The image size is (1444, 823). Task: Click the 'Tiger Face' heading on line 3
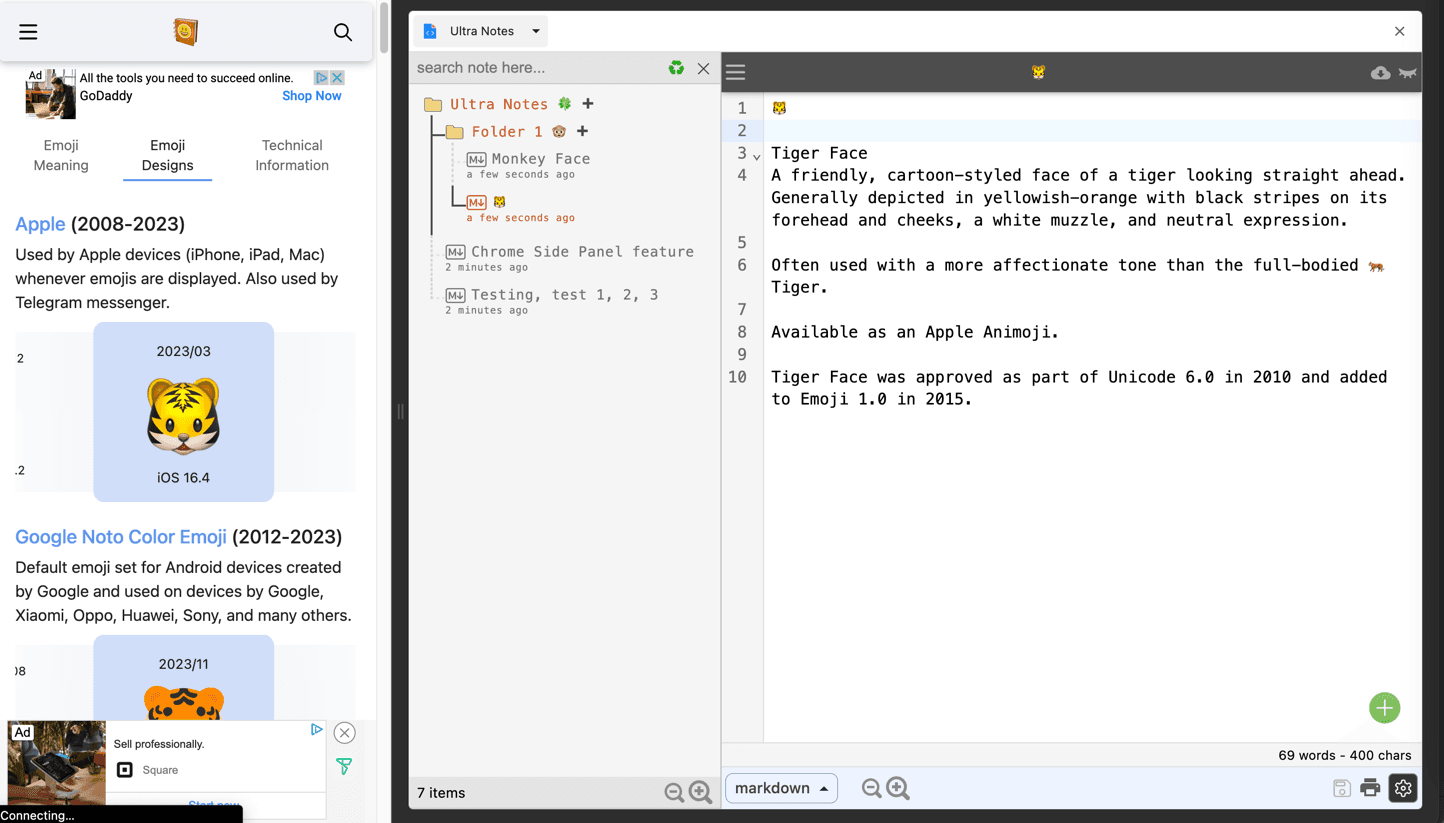pyautogui.click(x=819, y=153)
